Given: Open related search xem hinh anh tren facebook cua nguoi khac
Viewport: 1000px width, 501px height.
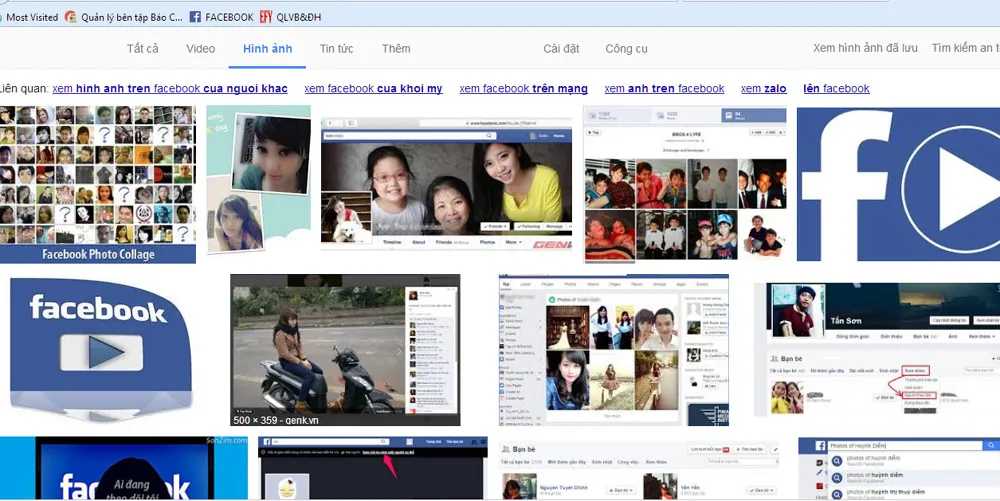Looking at the screenshot, I should tap(170, 89).
